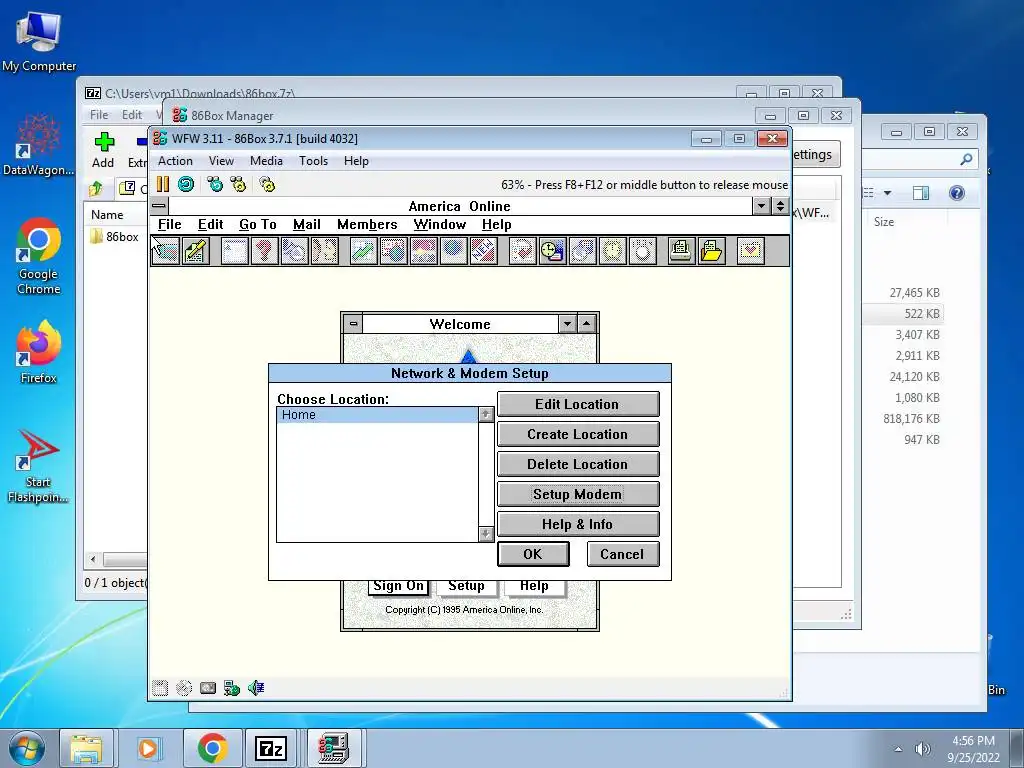Image resolution: width=1024 pixels, height=768 pixels.
Task: Click the 86Box hard reset icon
Action: [186, 184]
